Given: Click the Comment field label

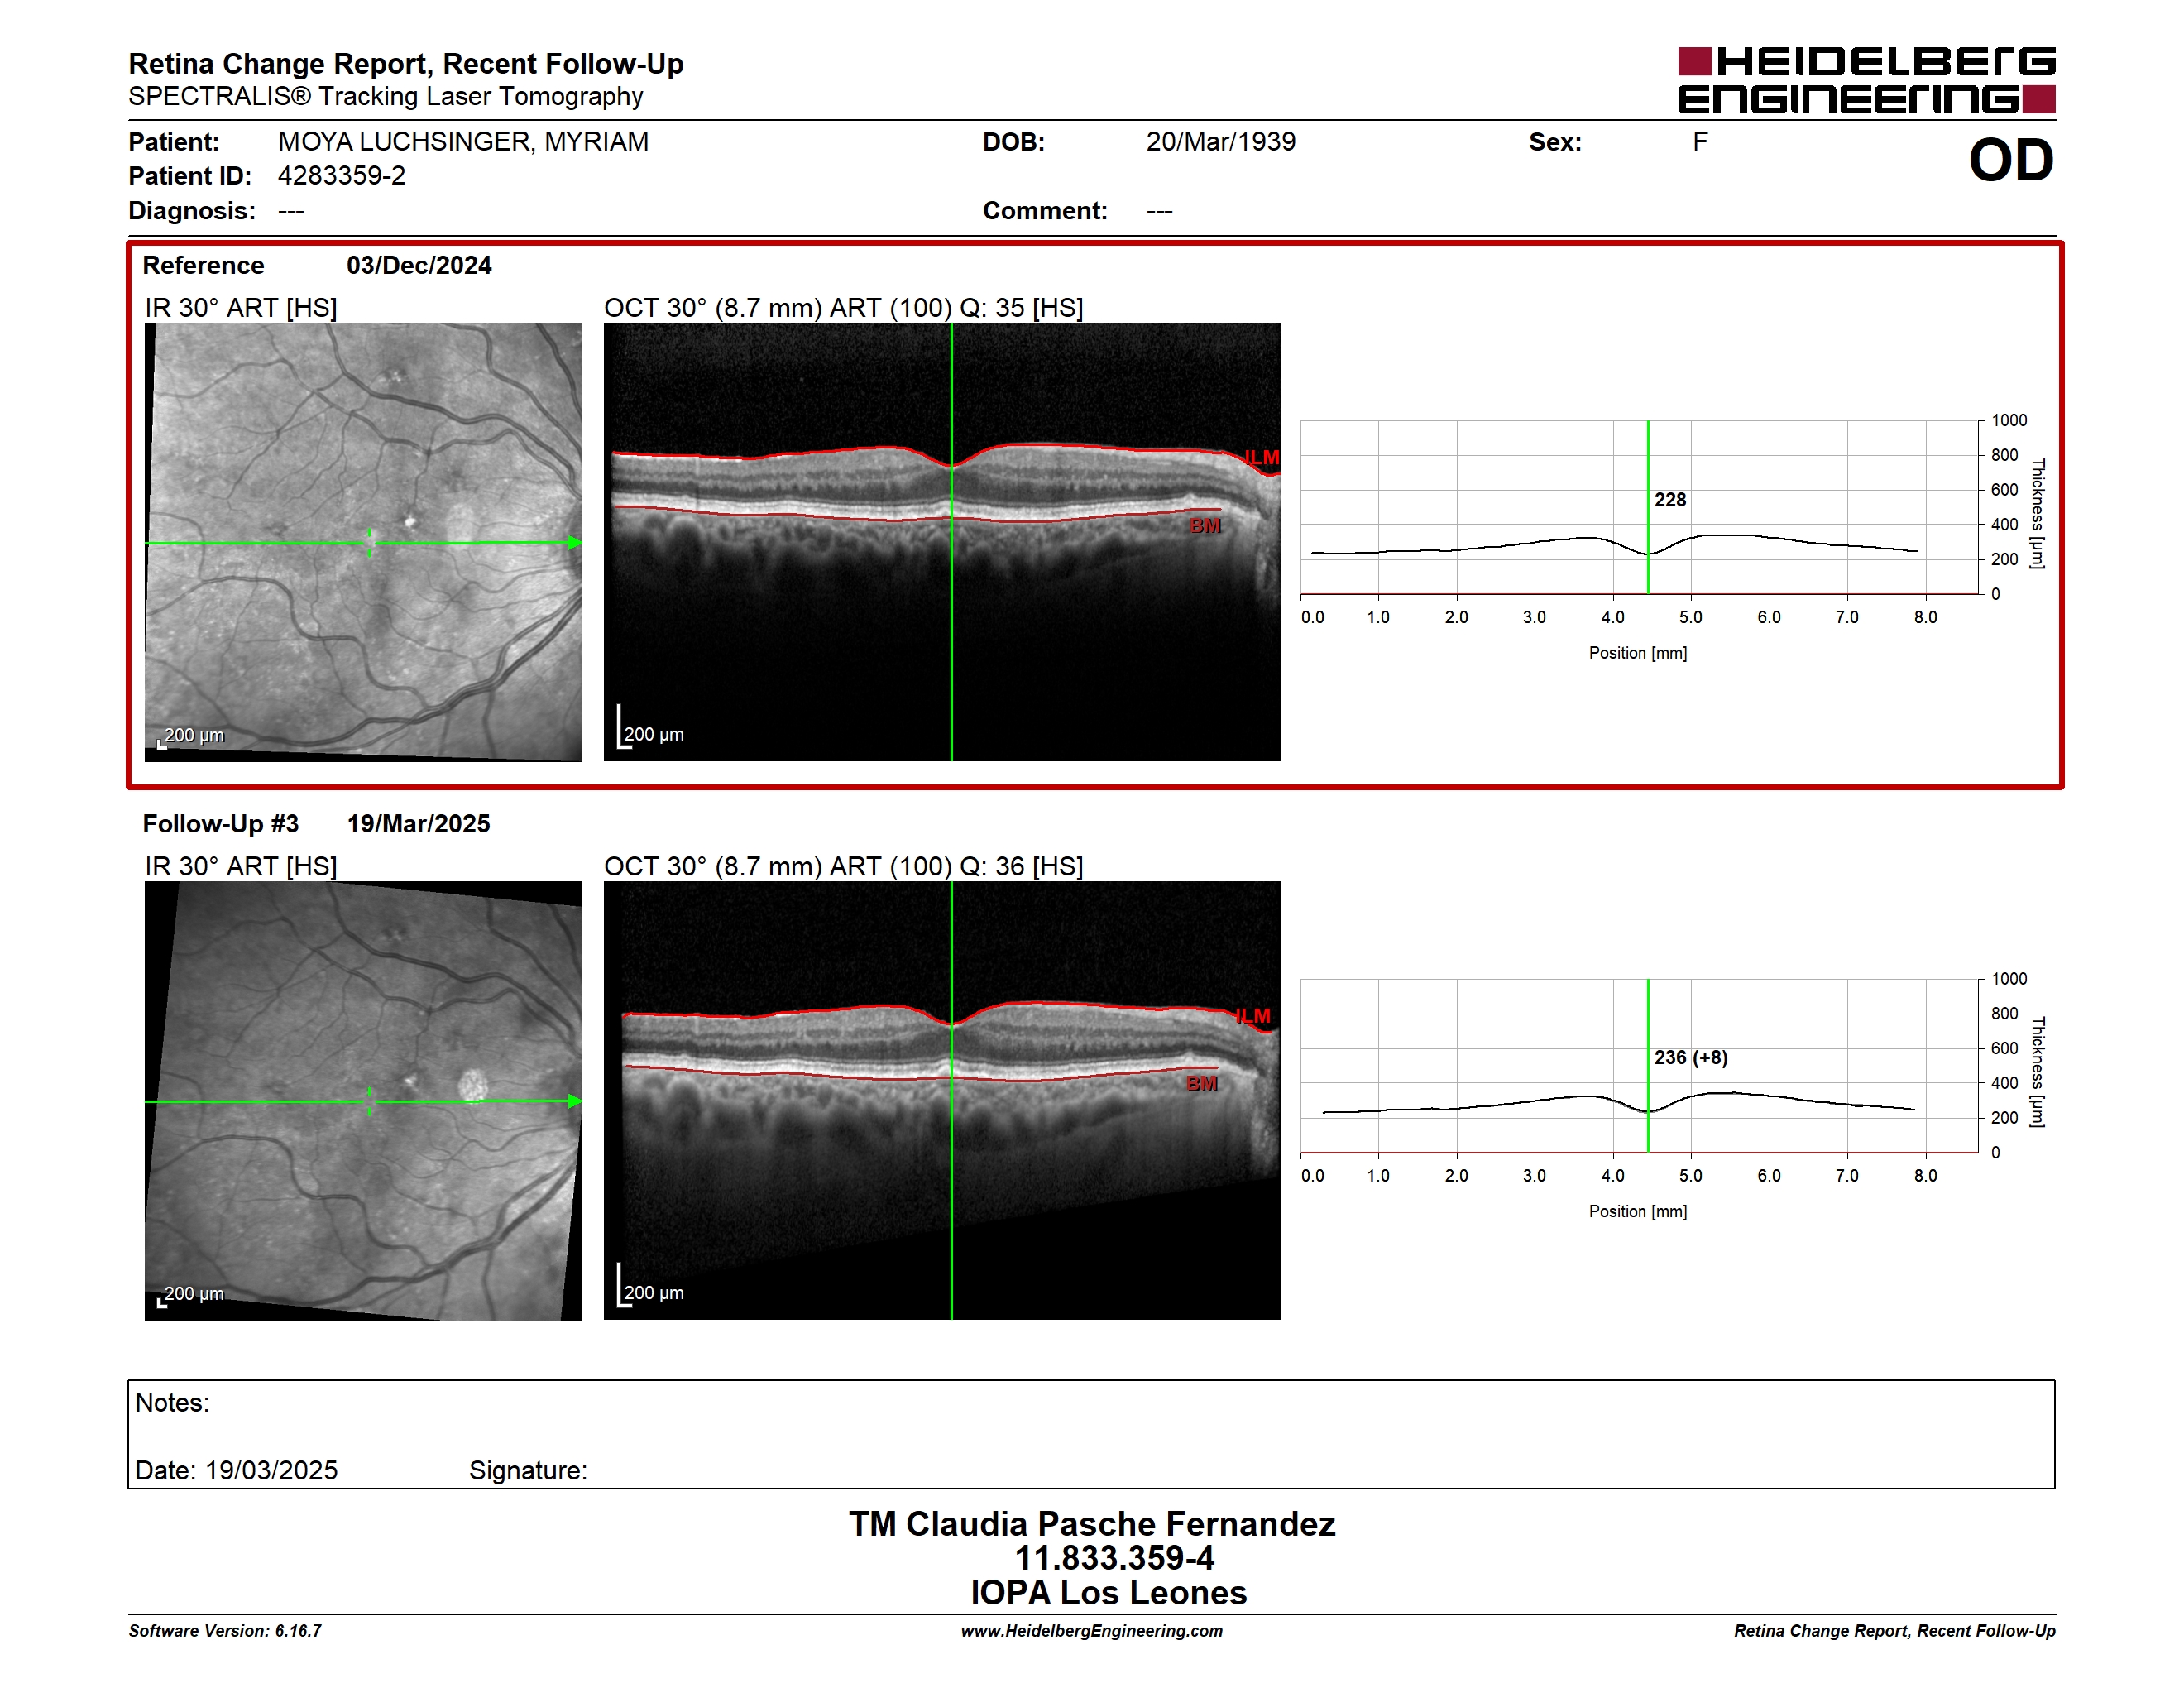Looking at the screenshot, I should pyautogui.click(x=1045, y=211).
